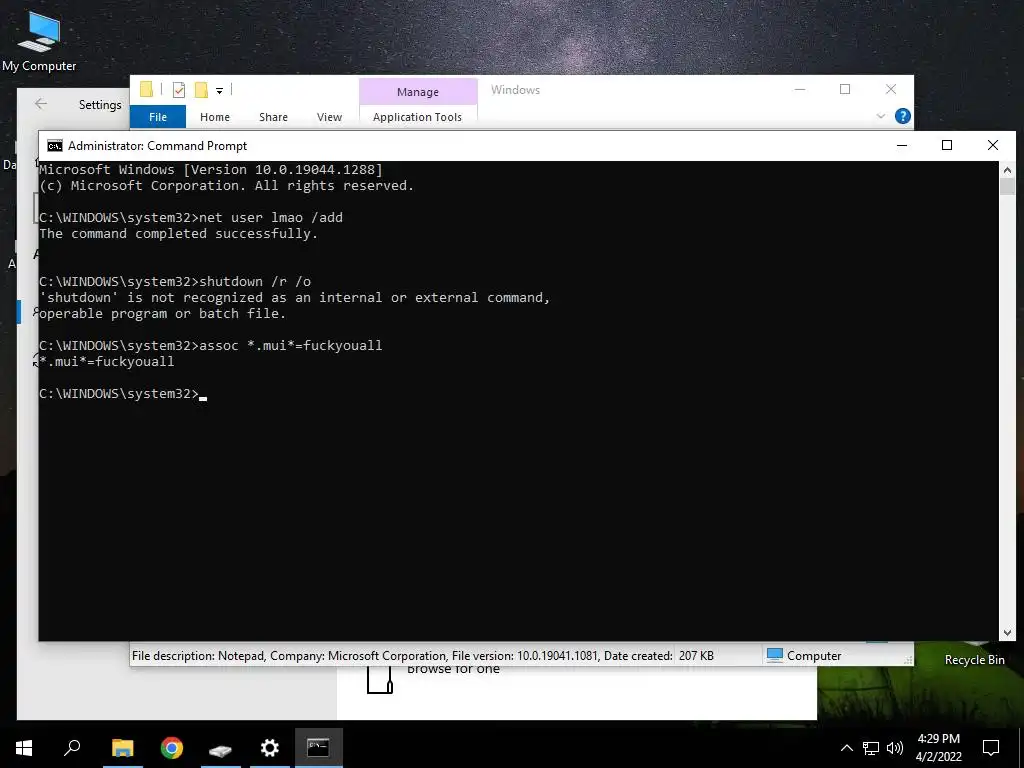Expand the Explorer ribbon chevron
Viewport: 1024px width, 768px height.
(880, 116)
